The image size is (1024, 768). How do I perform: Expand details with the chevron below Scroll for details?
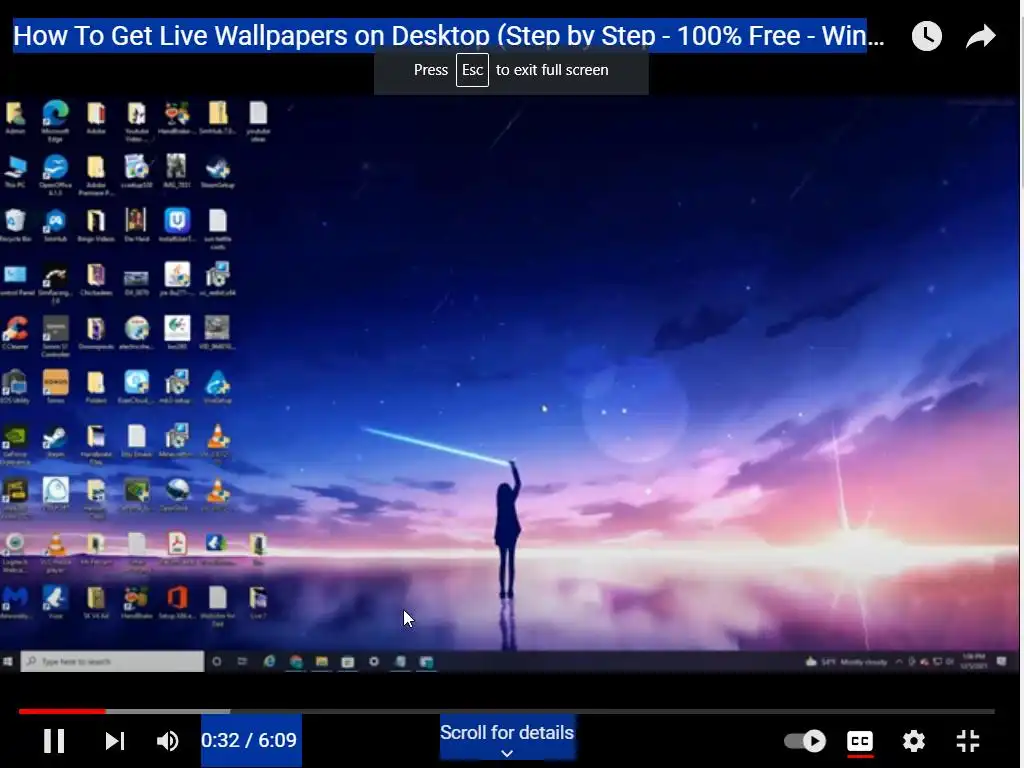pyautogui.click(x=507, y=753)
